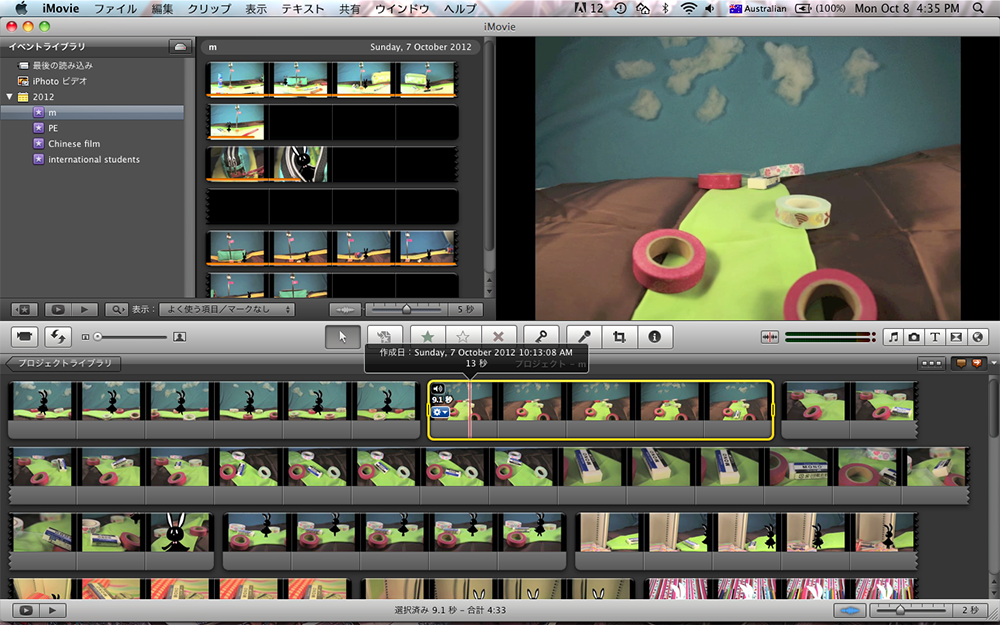1000x625 pixels.
Task: Open the music and sound effects browser
Action: click(x=894, y=337)
